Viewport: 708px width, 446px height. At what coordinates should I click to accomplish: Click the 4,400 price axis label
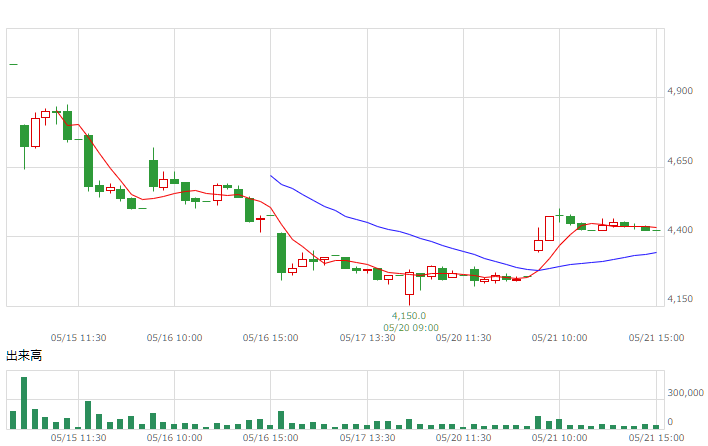coord(680,230)
